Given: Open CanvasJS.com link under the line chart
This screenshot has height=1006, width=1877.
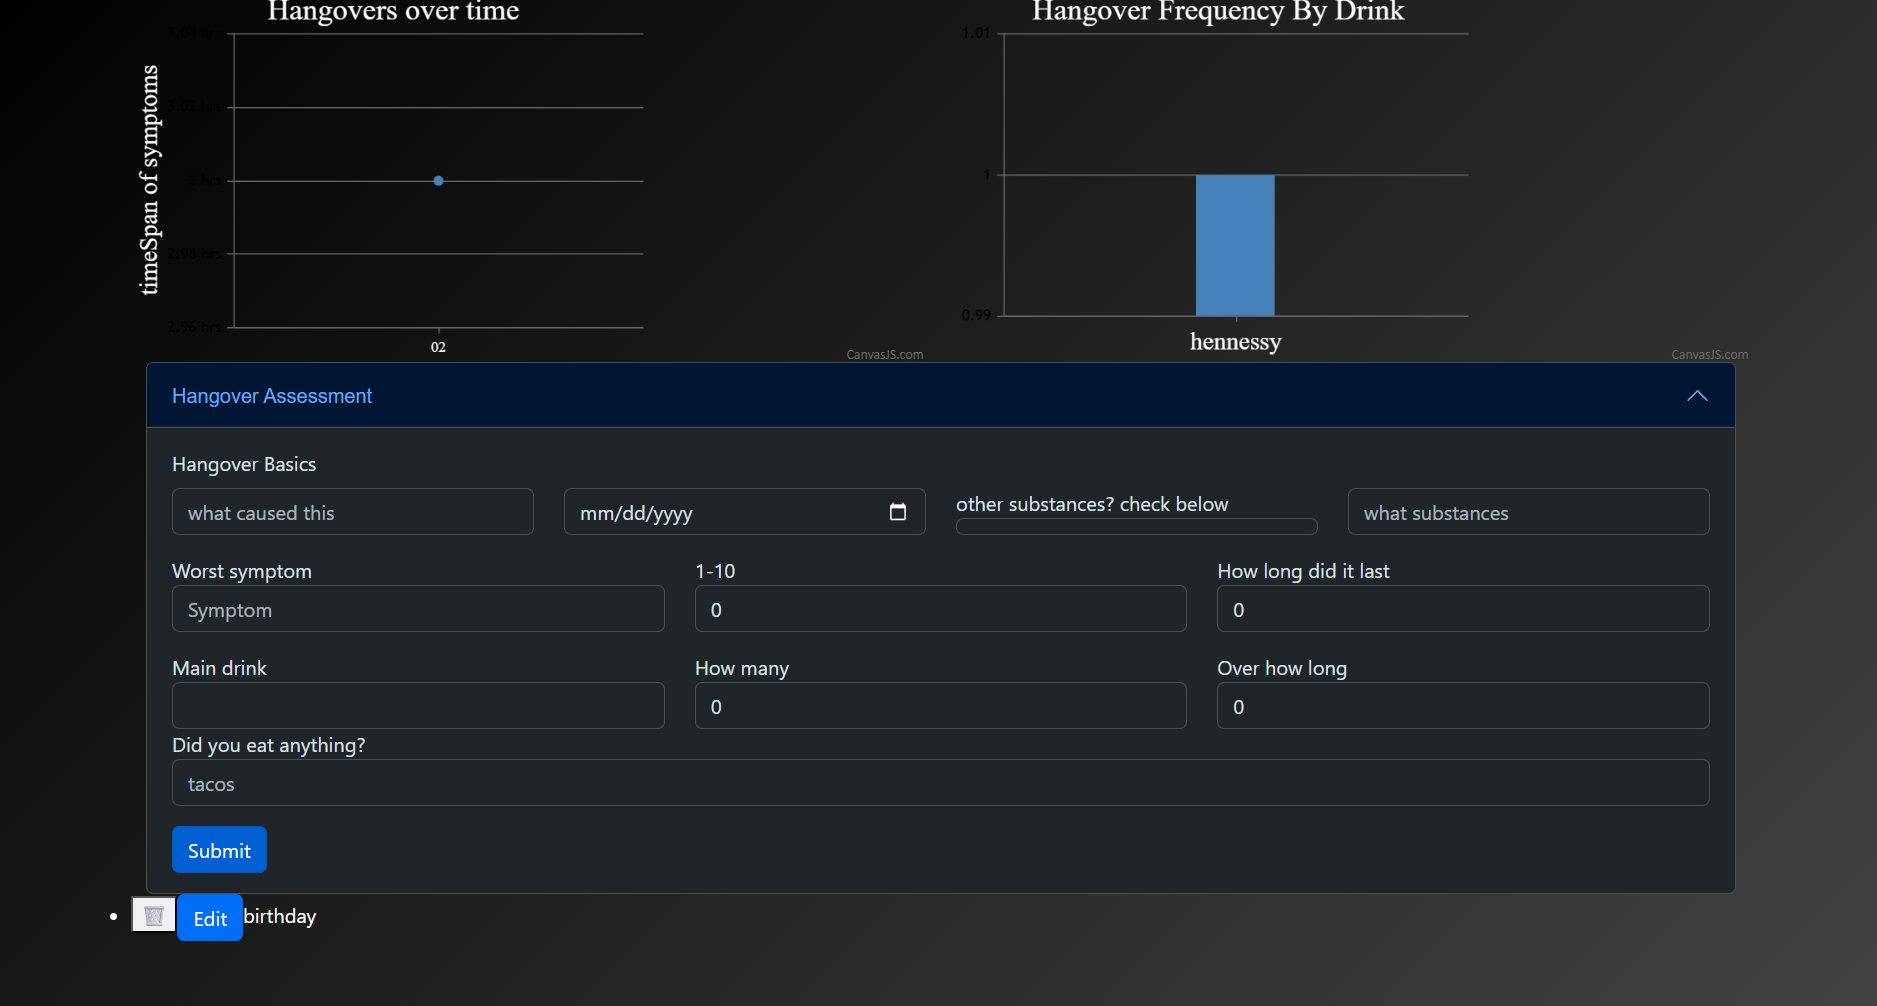Looking at the screenshot, I should coord(884,355).
